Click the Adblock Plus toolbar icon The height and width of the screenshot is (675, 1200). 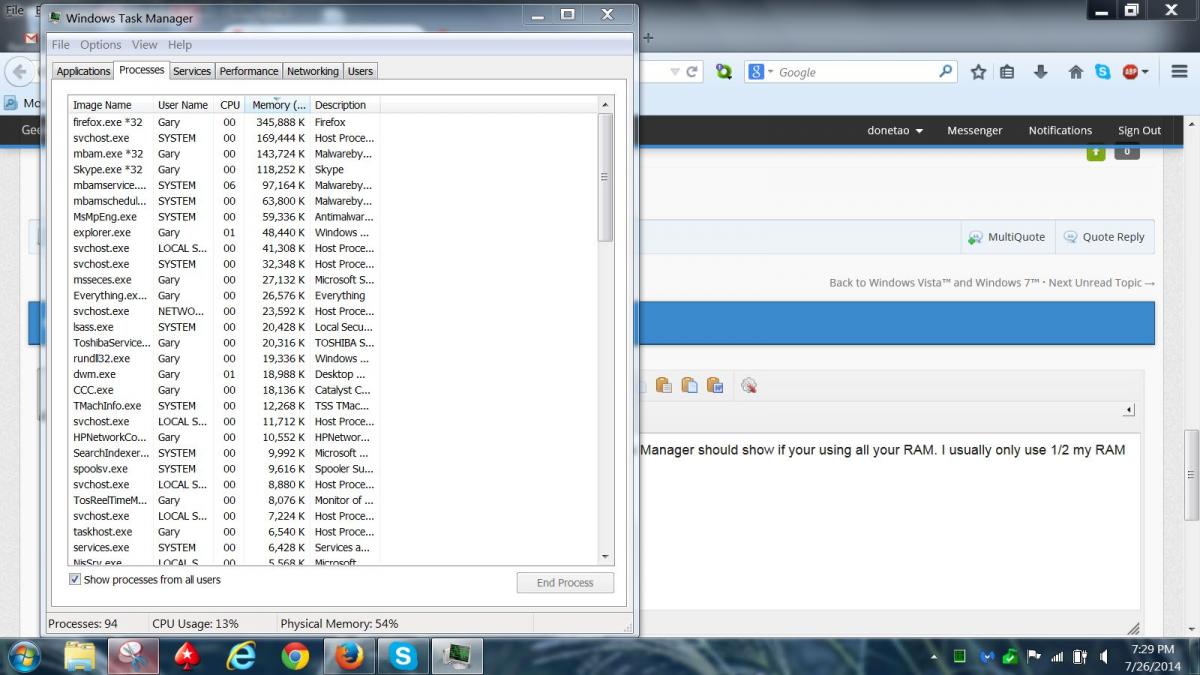tap(1130, 72)
